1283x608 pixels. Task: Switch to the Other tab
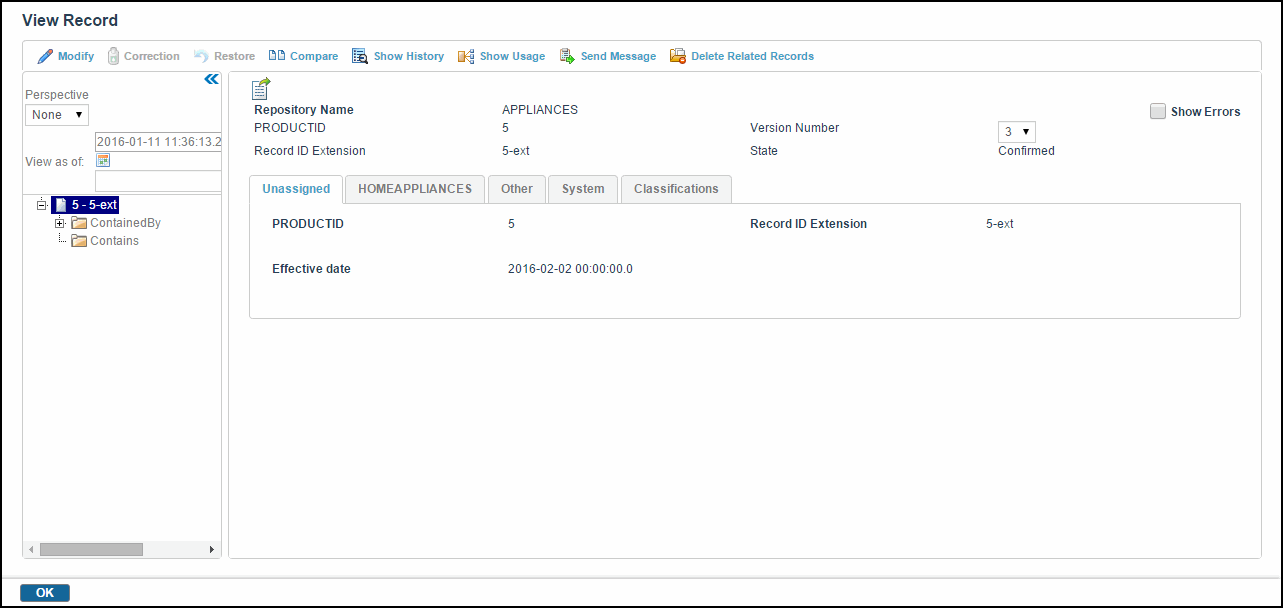coord(517,189)
